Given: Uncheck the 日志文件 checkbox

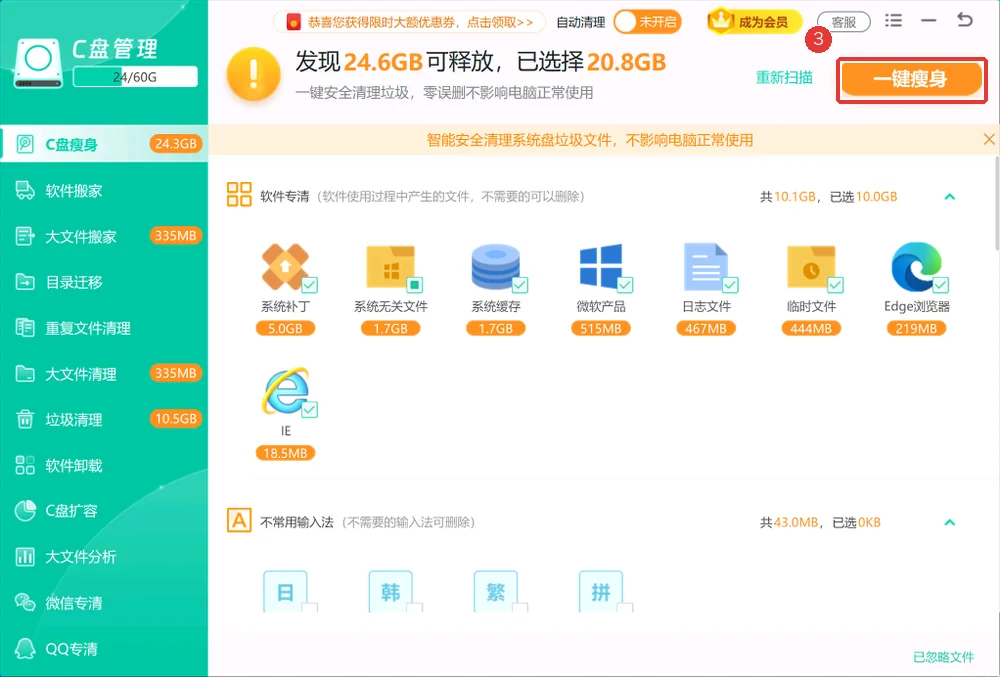Looking at the screenshot, I should (x=730, y=284).
